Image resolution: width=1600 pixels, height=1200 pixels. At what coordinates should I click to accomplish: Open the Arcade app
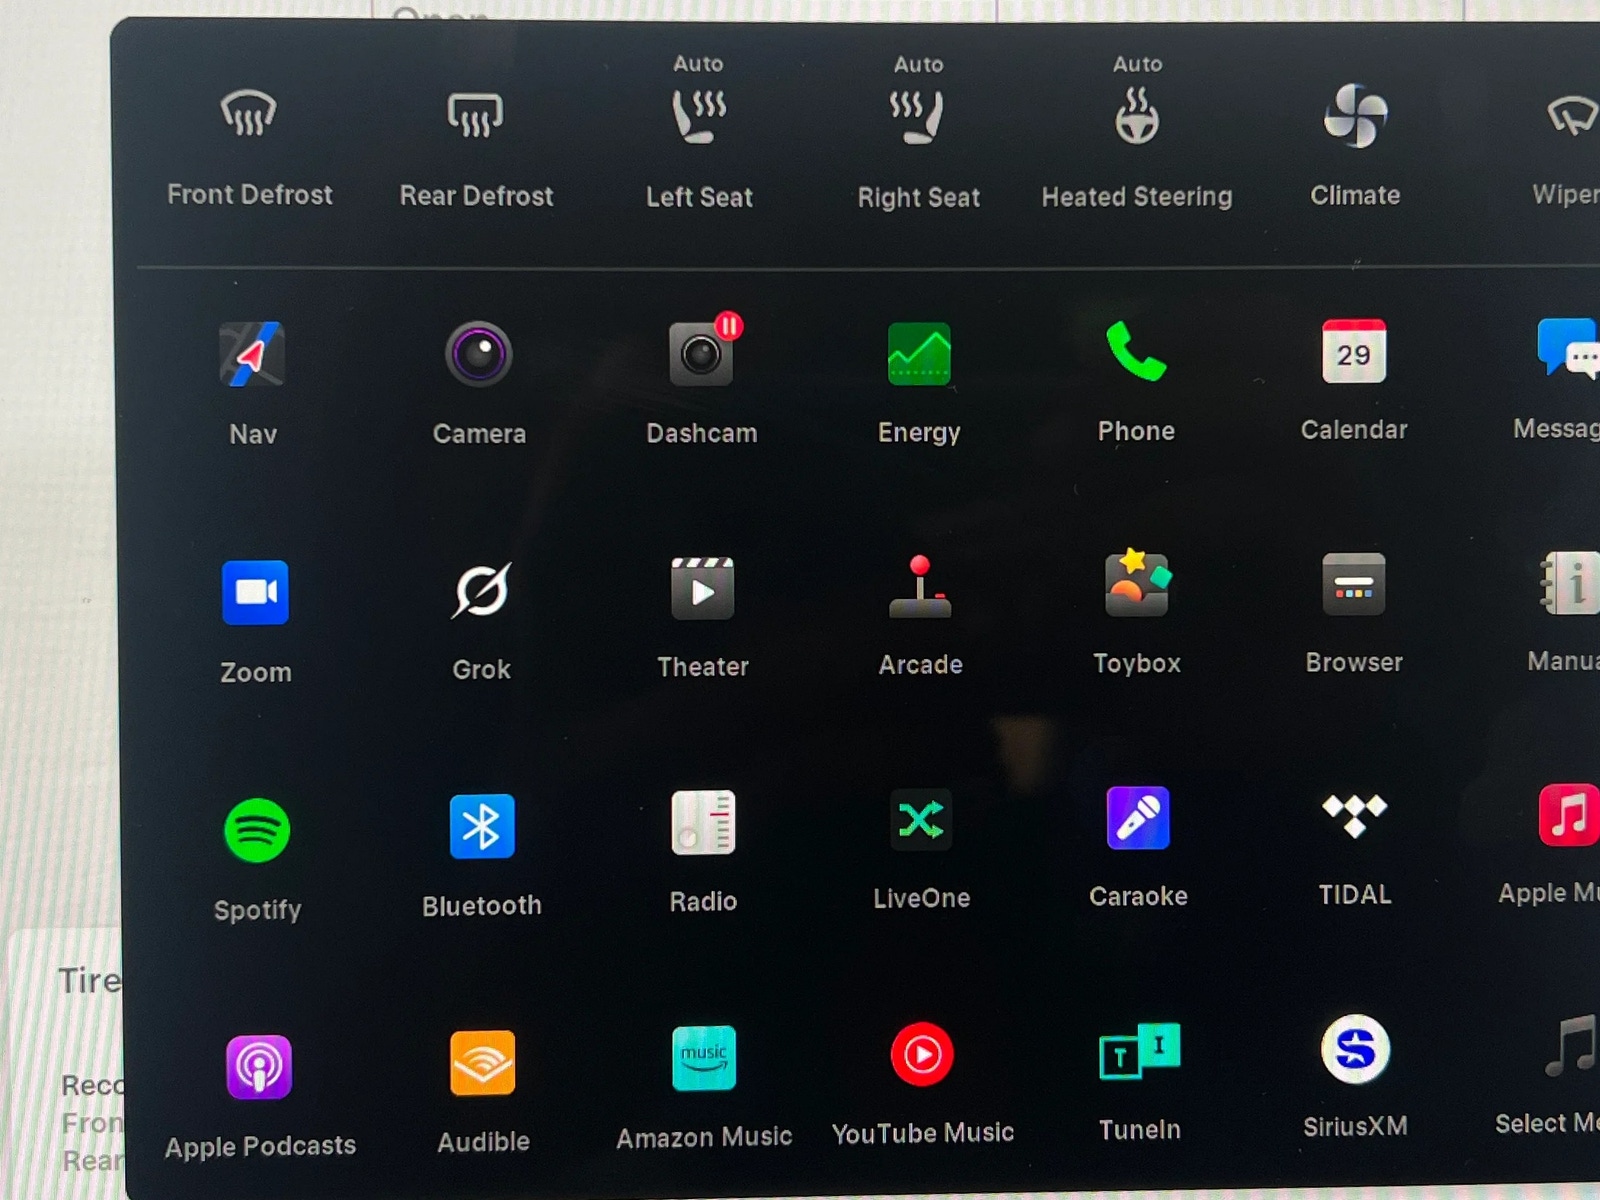click(920, 588)
